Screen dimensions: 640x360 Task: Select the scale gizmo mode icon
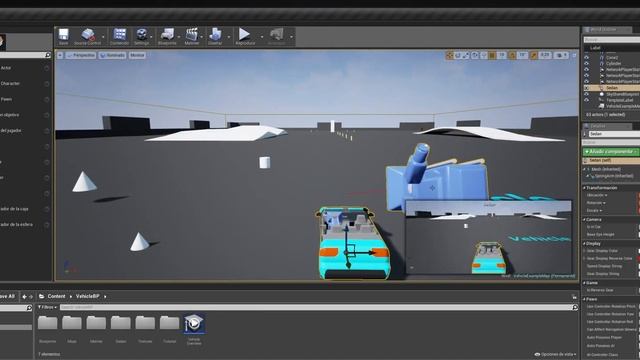point(466,55)
